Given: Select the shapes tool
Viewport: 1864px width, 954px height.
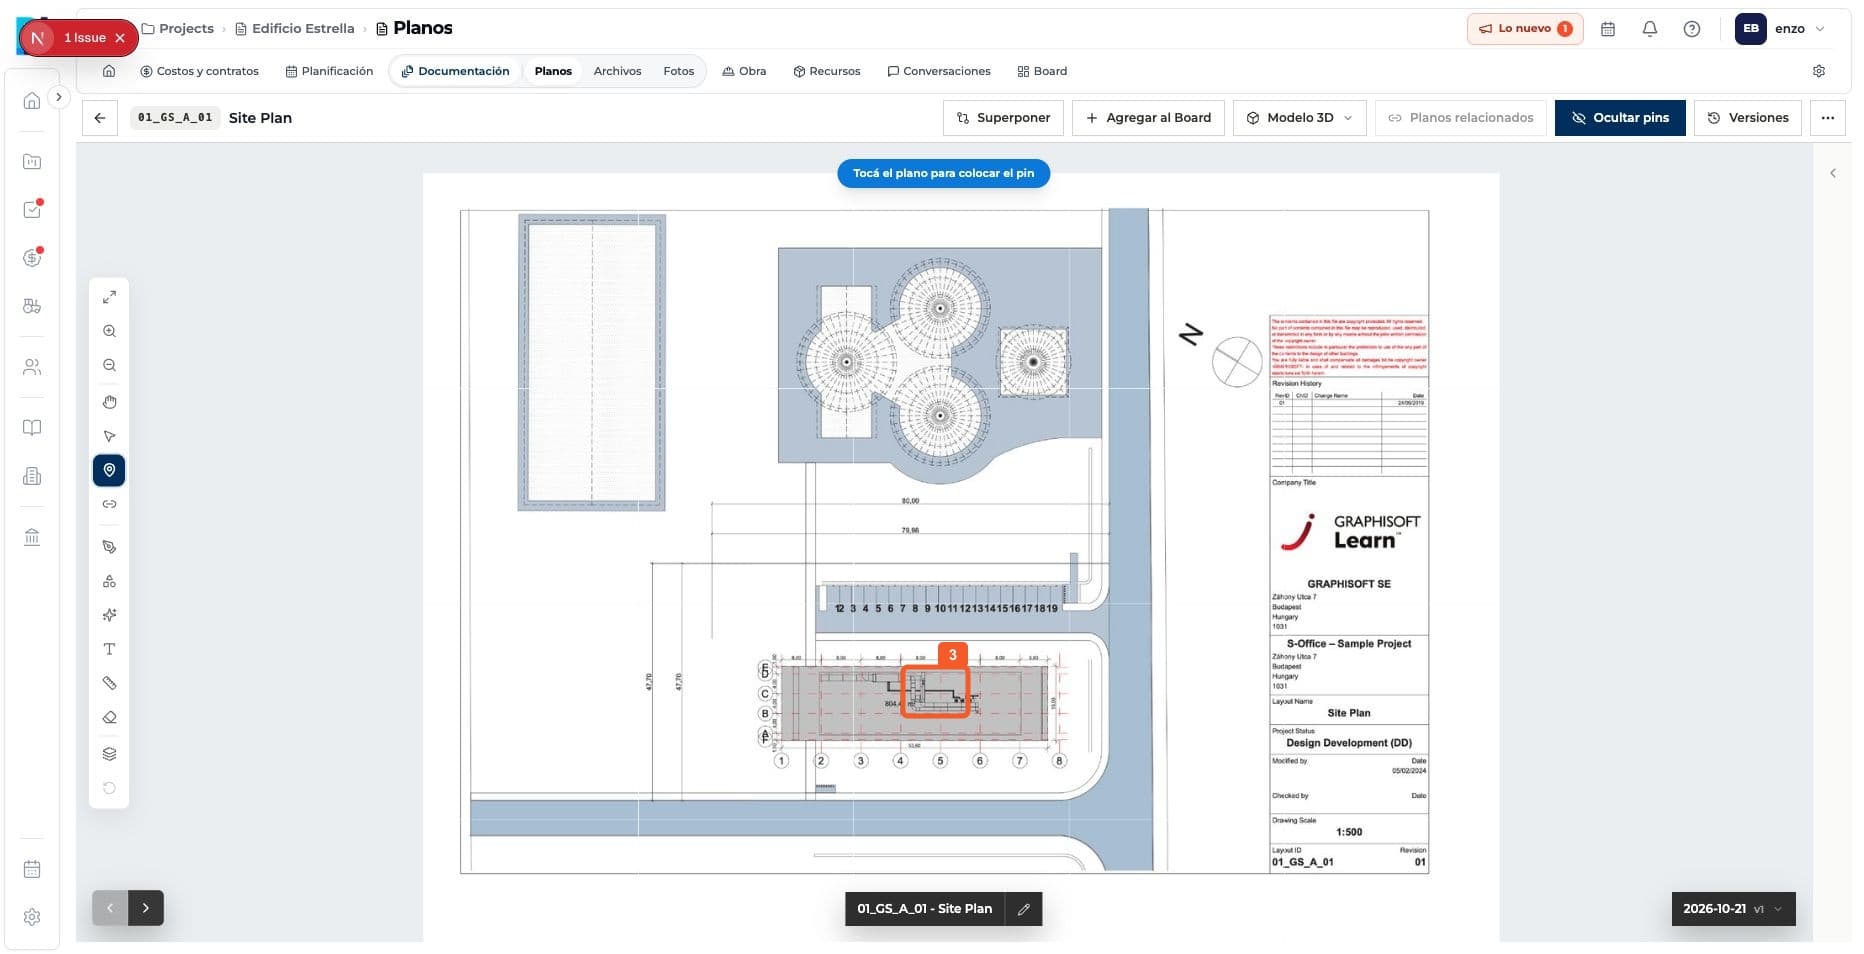Looking at the screenshot, I should pos(109,581).
